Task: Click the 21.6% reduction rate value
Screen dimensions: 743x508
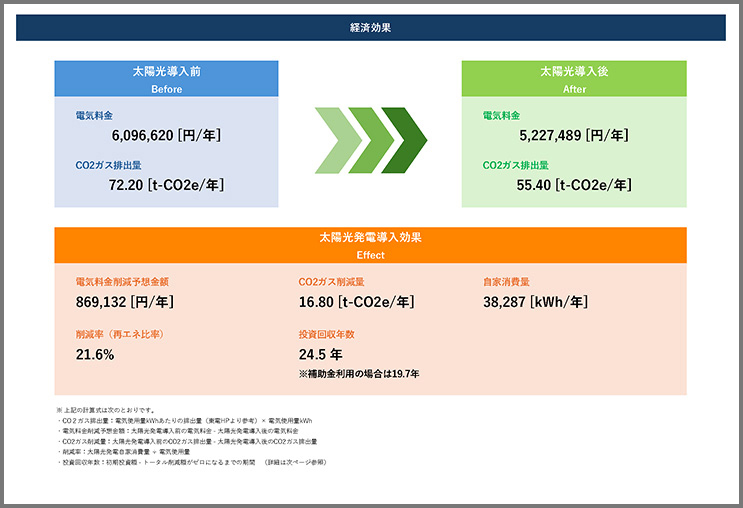Action: point(95,354)
